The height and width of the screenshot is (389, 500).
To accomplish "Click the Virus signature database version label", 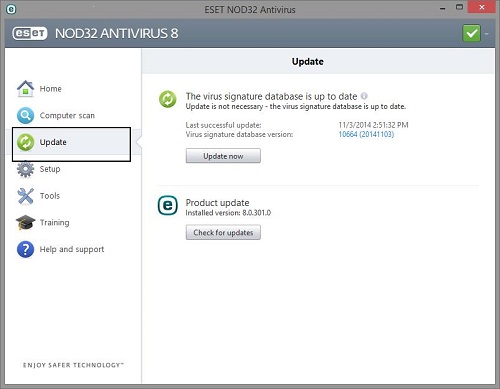I will coord(239,134).
